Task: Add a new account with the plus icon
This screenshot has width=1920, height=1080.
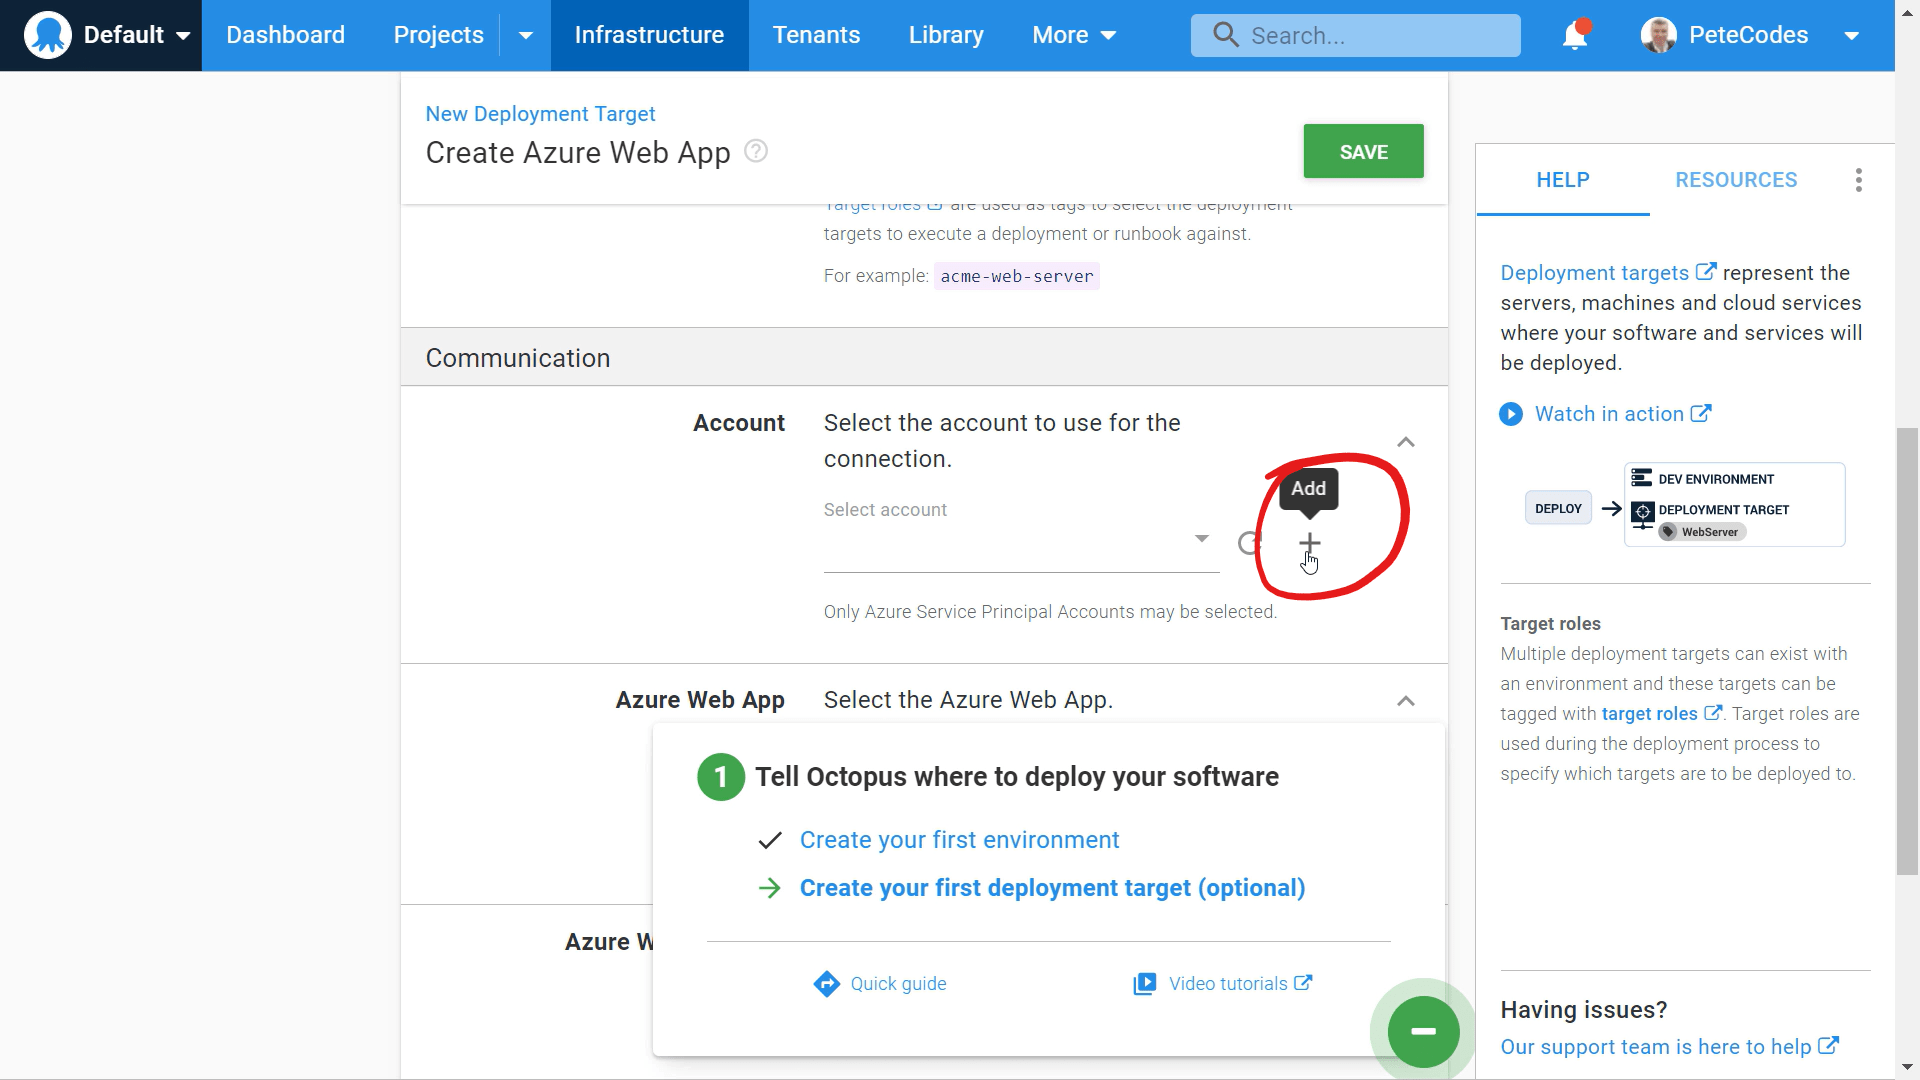Action: [x=1309, y=543]
